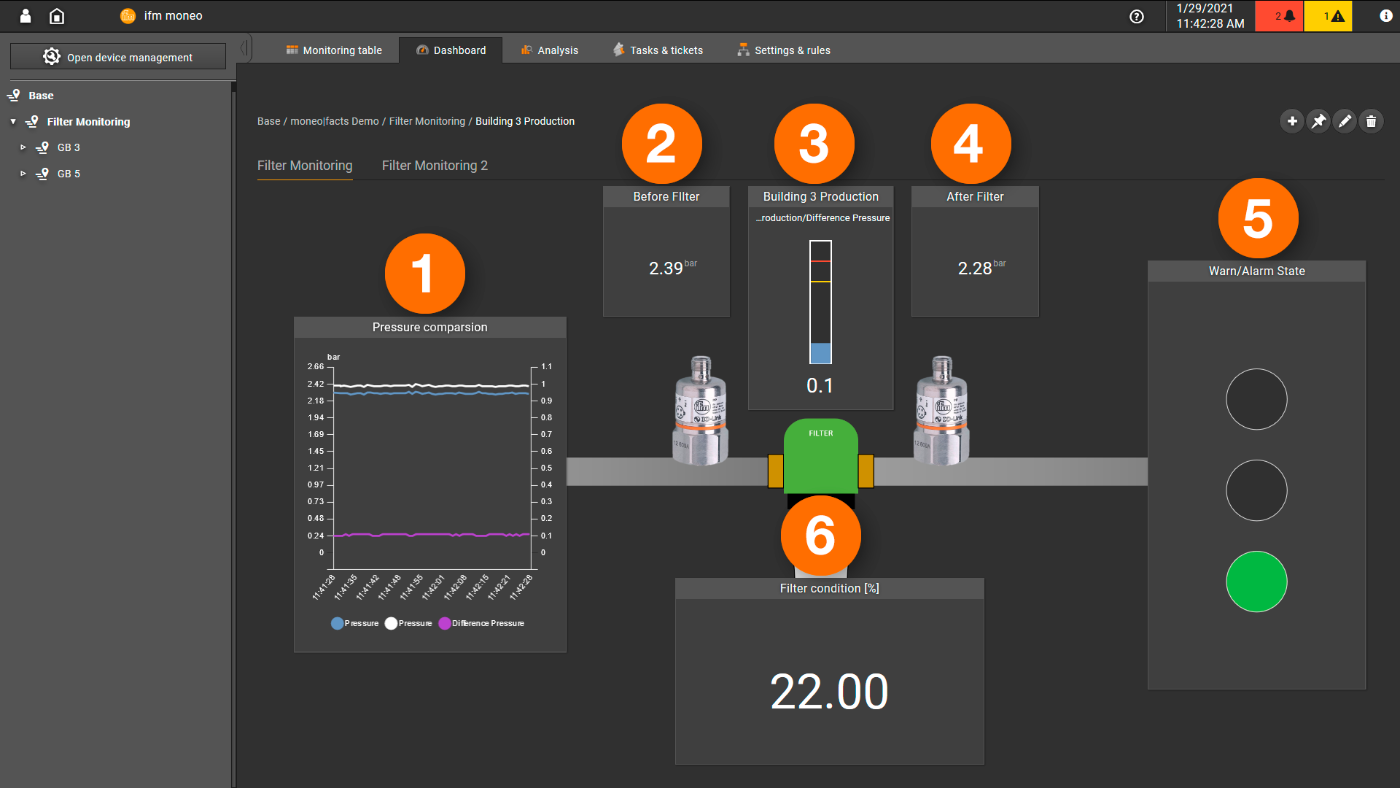
Task: Open device management
Action: coord(117,56)
